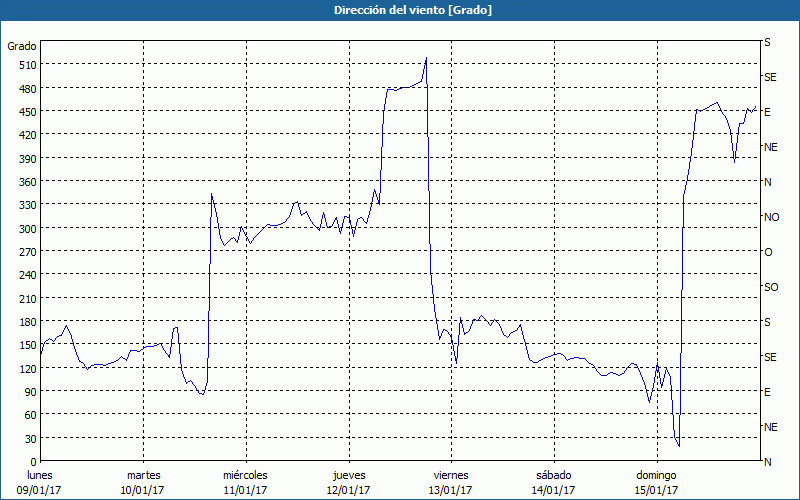Click the "SO" compass label on the right axis
The height and width of the screenshot is (500, 800).
[x=771, y=287]
